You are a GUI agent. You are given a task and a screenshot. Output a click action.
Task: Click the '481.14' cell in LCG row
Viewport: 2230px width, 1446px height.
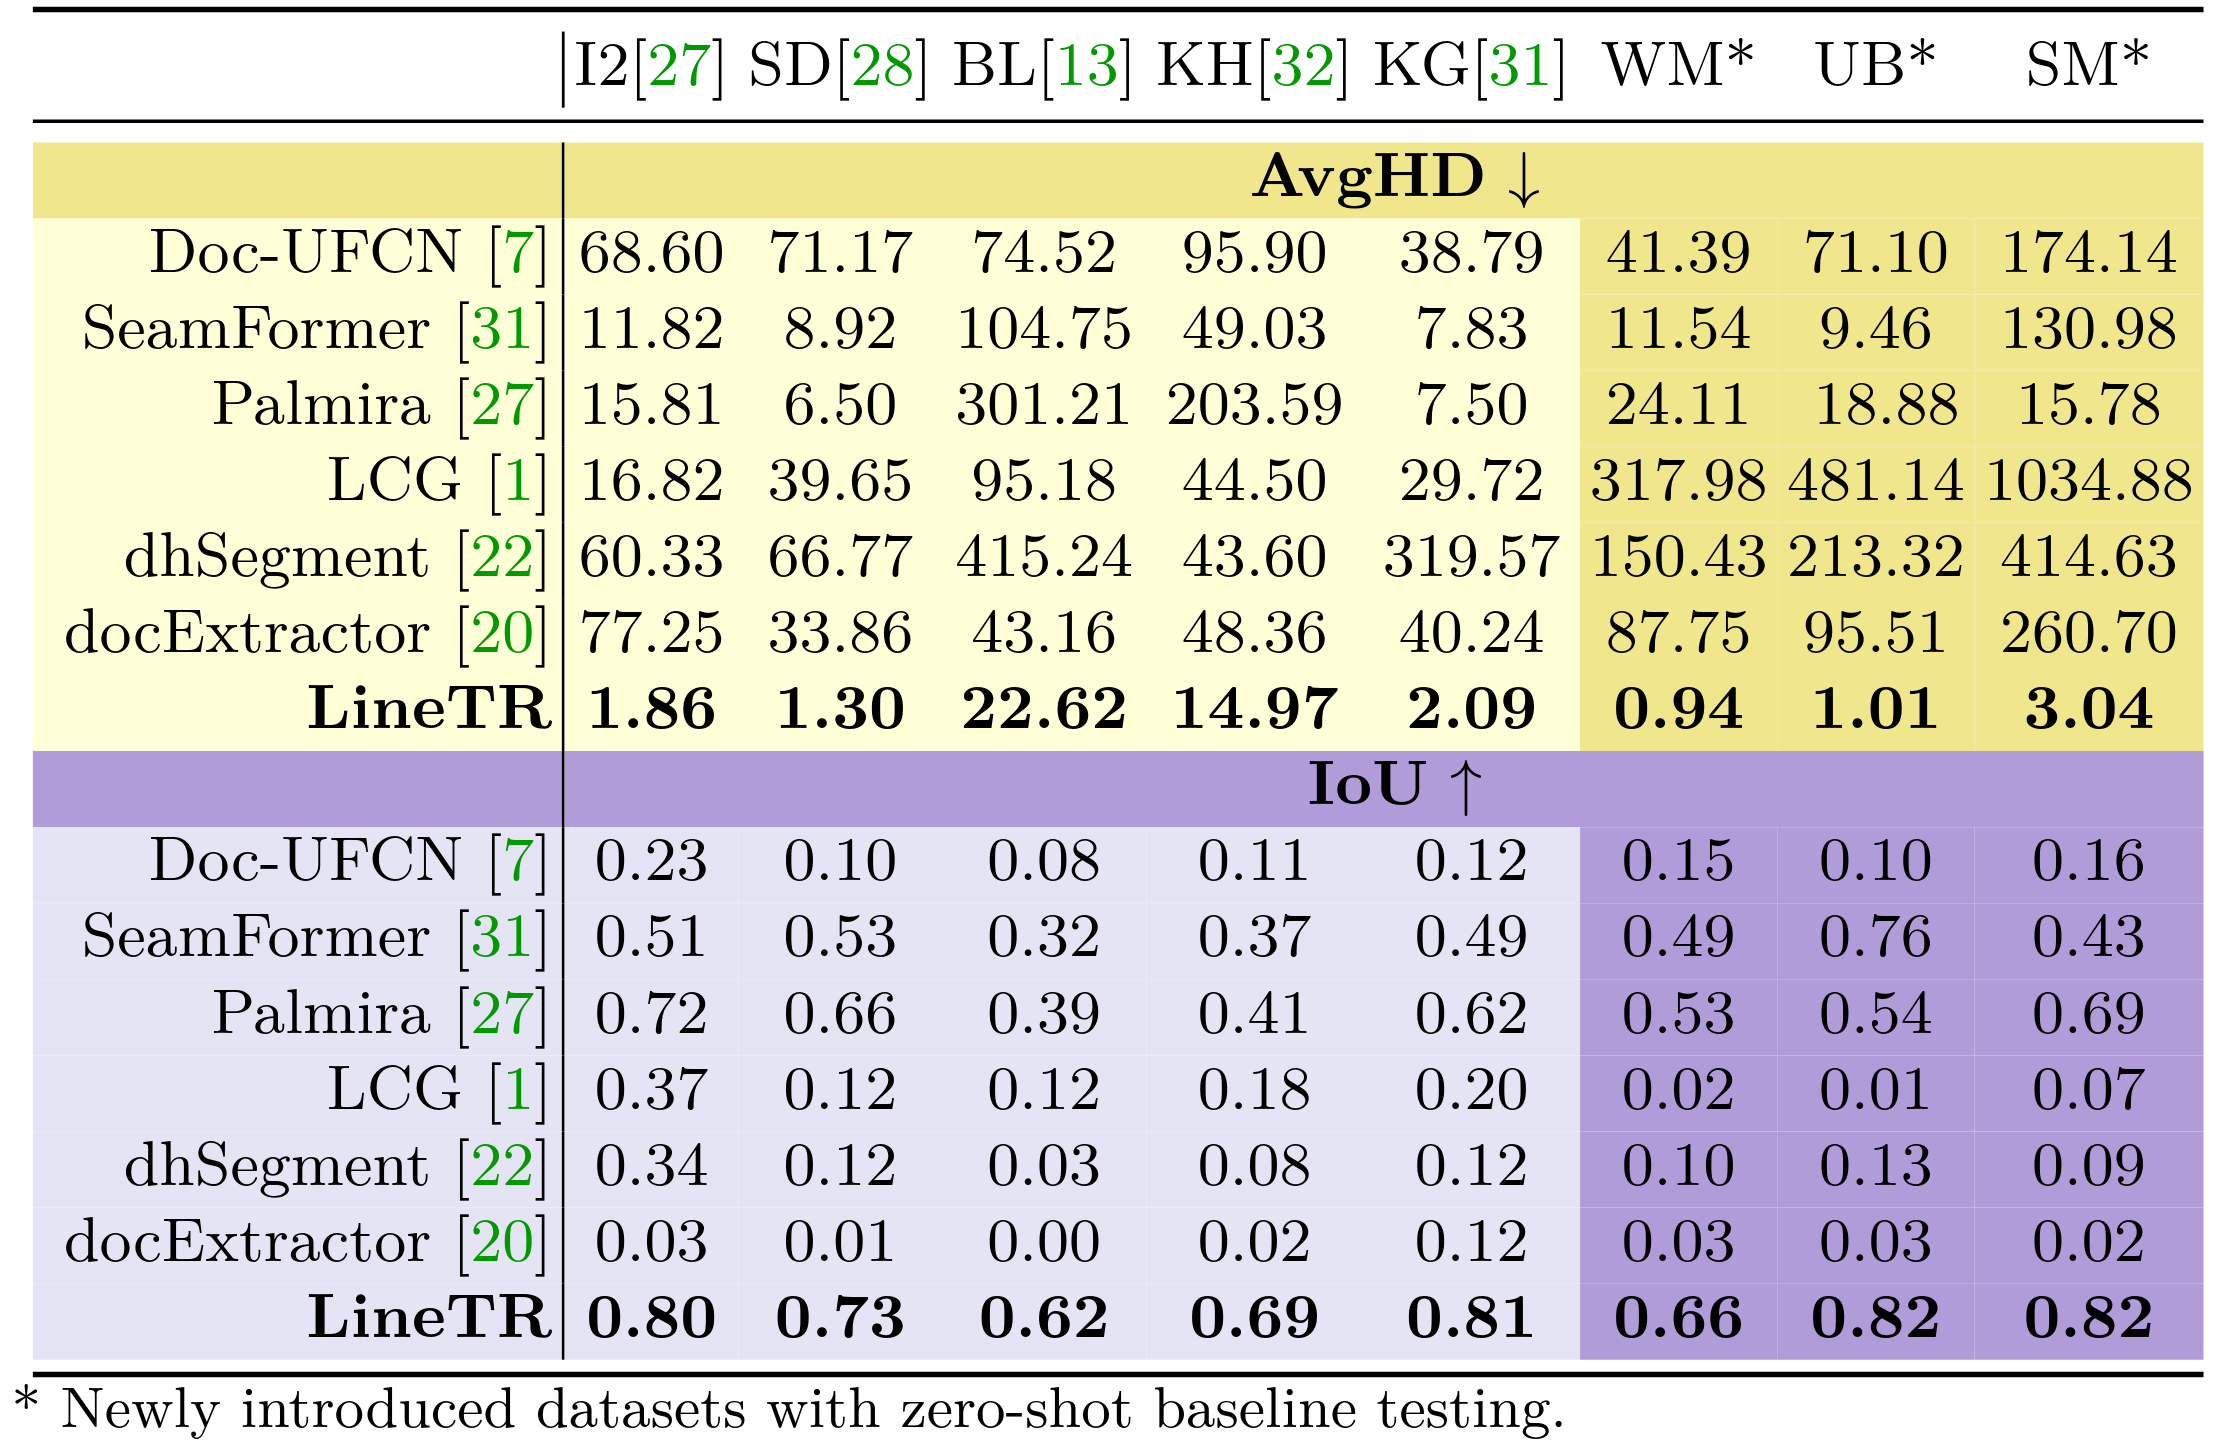pos(1876,481)
